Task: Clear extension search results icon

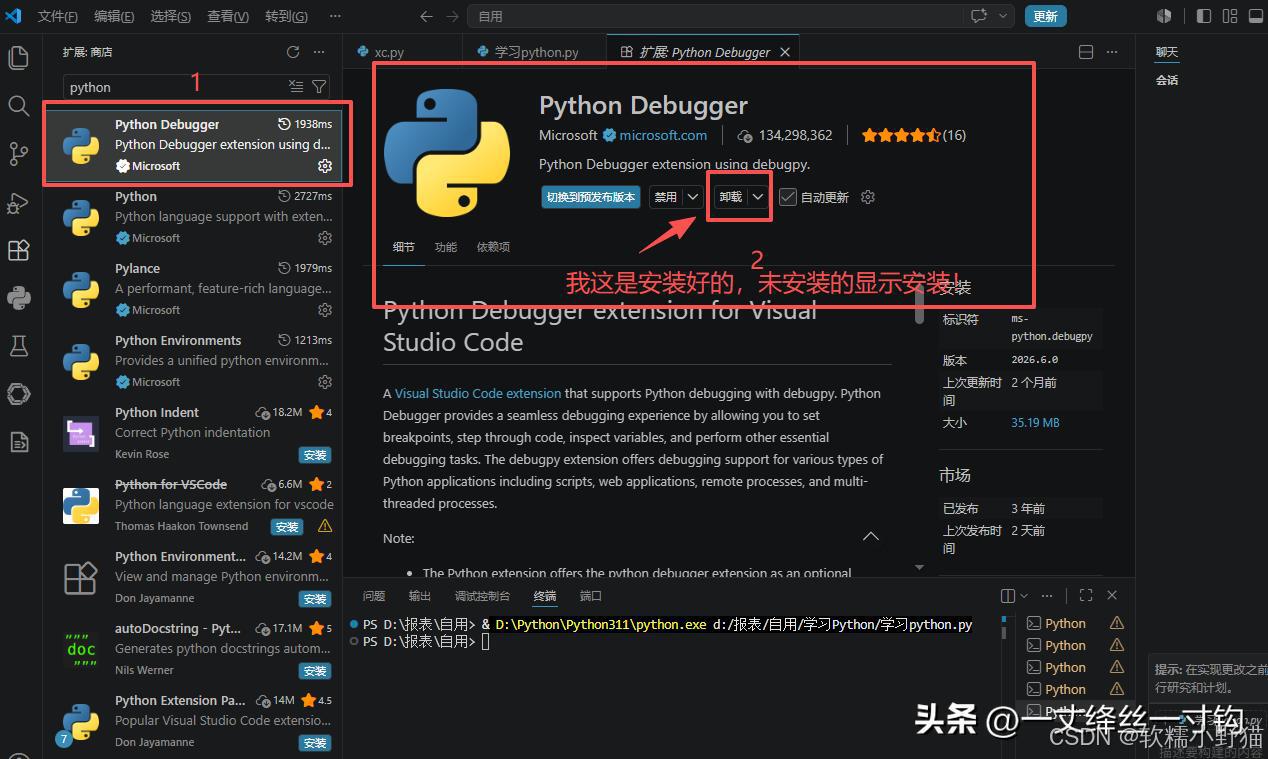Action: (x=295, y=87)
